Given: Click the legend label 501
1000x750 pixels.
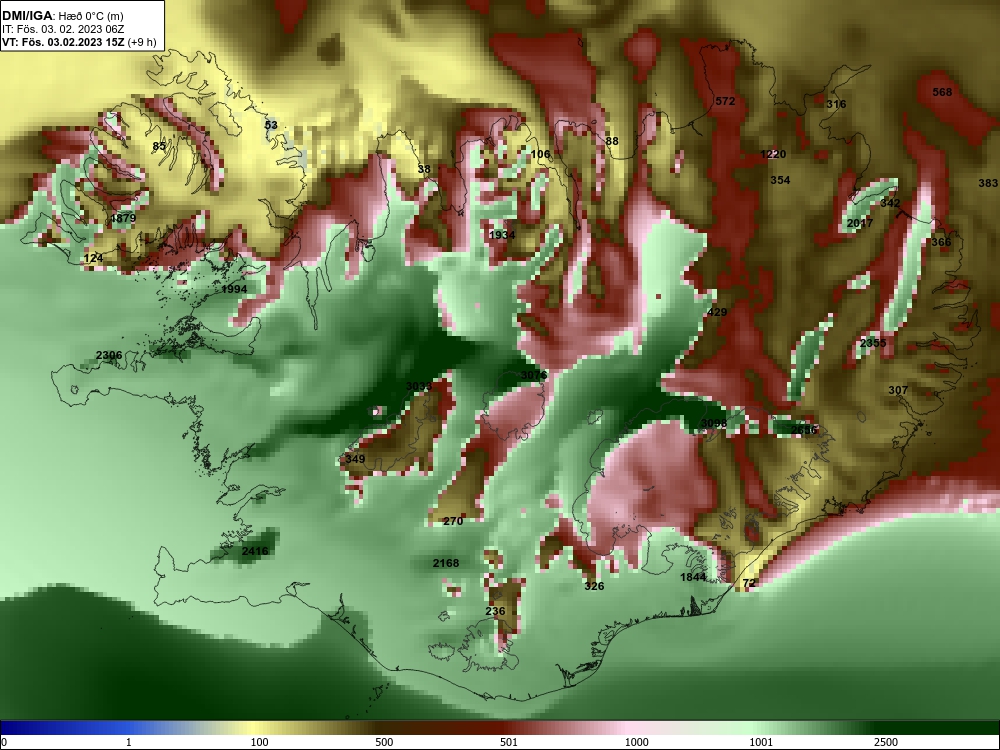Looking at the screenshot, I should [x=509, y=742].
